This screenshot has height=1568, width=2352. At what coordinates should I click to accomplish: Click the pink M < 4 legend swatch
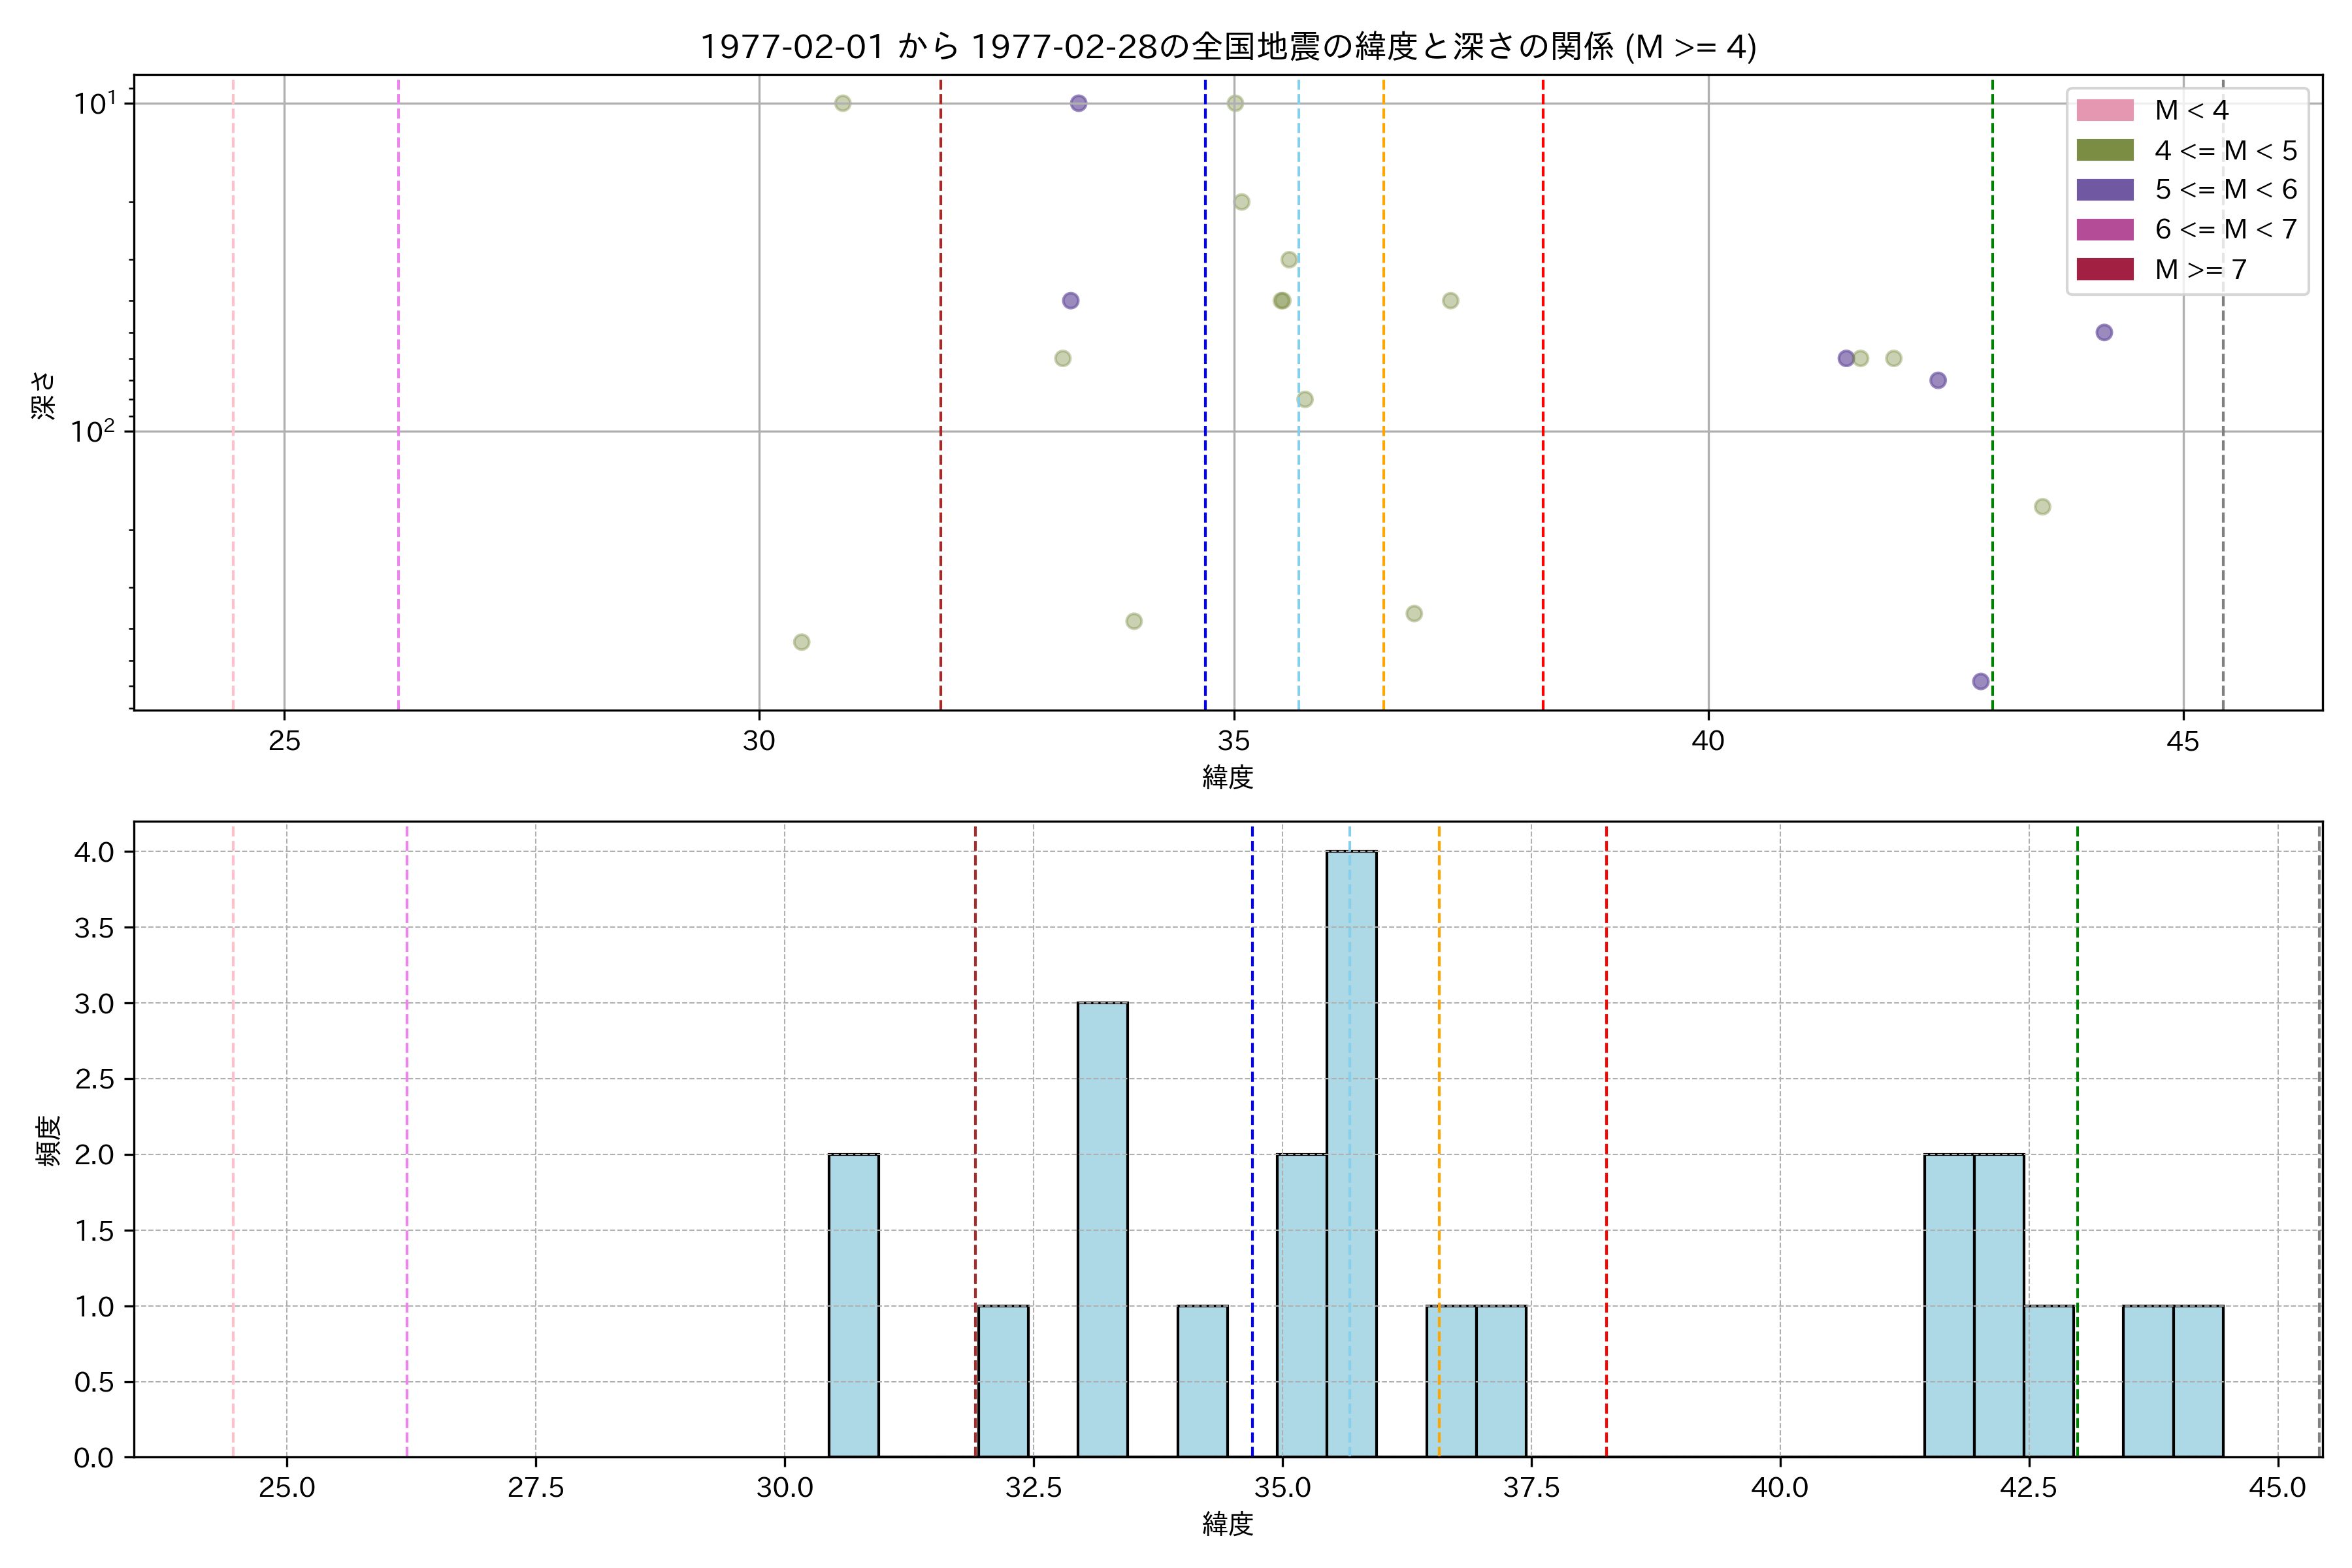[x=2104, y=110]
